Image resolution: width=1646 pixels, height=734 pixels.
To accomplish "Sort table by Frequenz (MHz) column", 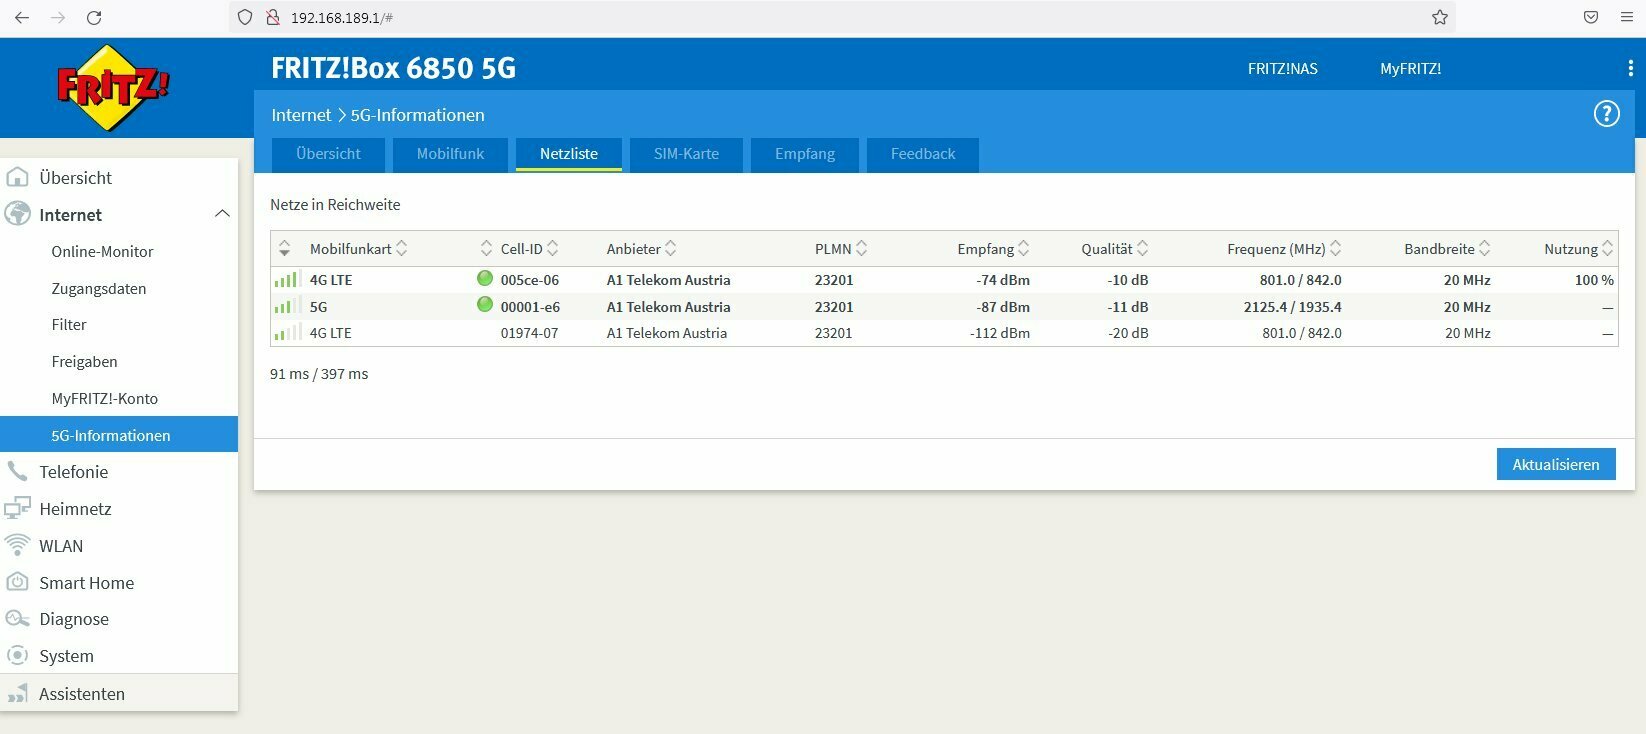I will (1284, 248).
